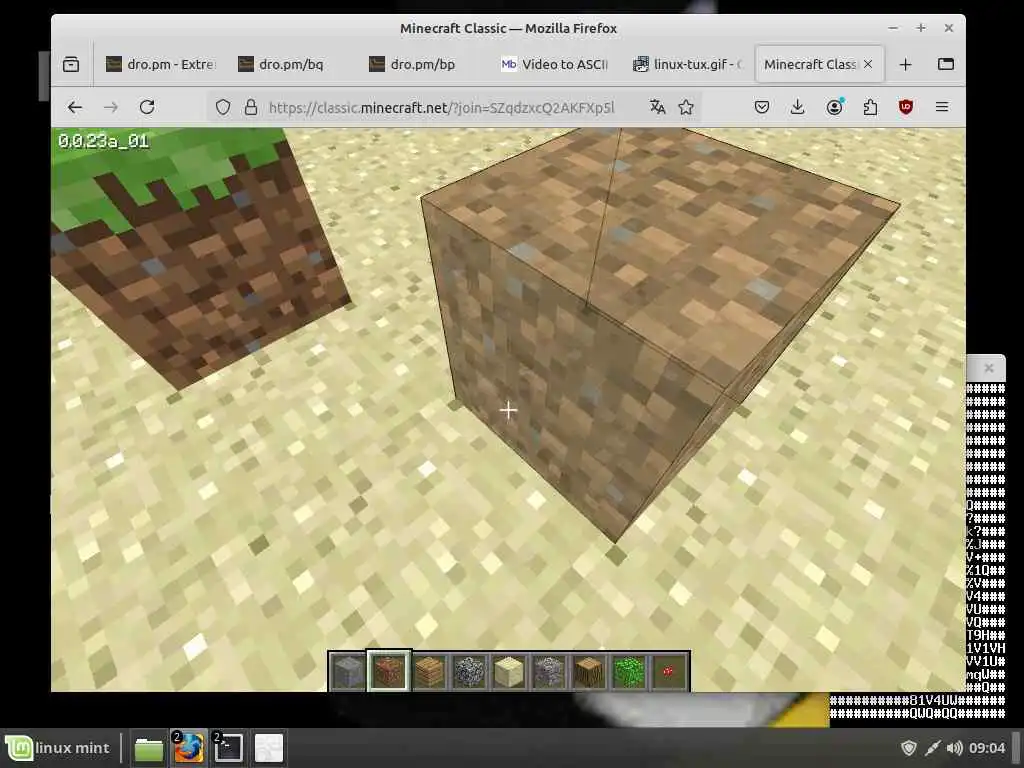Go forward to the next page
Viewport: 1024px width, 768px height.
[111, 107]
